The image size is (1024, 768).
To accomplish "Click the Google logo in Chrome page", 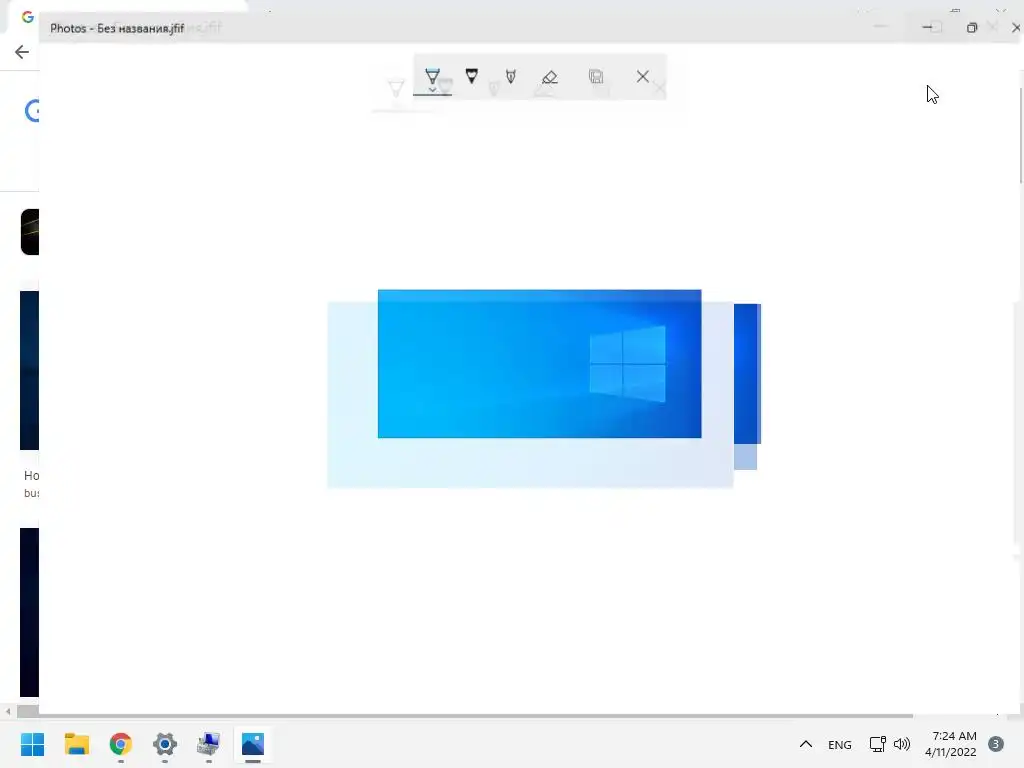I will point(31,111).
